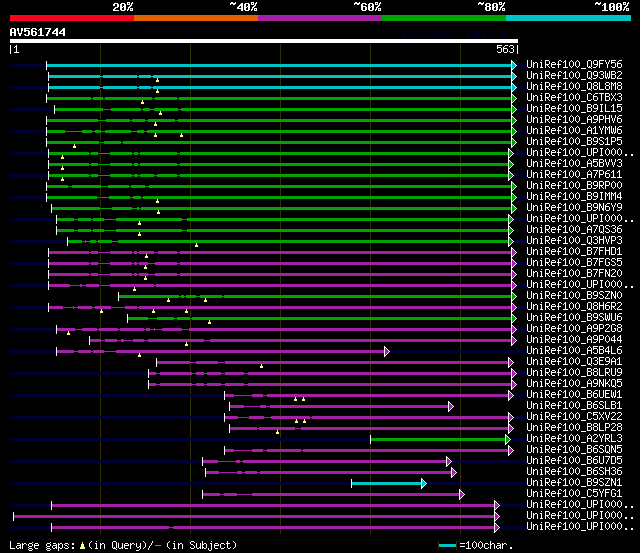
Task: Click the red 20% identity legend segment
Action: 72,18
